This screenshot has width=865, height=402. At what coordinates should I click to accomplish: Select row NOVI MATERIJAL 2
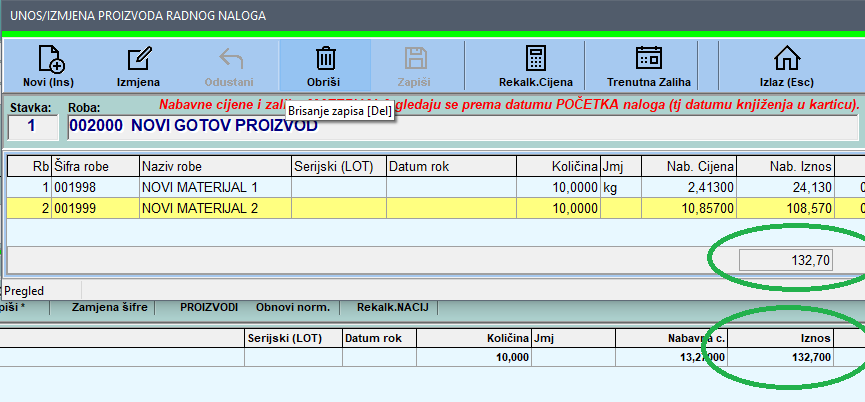point(436,208)
